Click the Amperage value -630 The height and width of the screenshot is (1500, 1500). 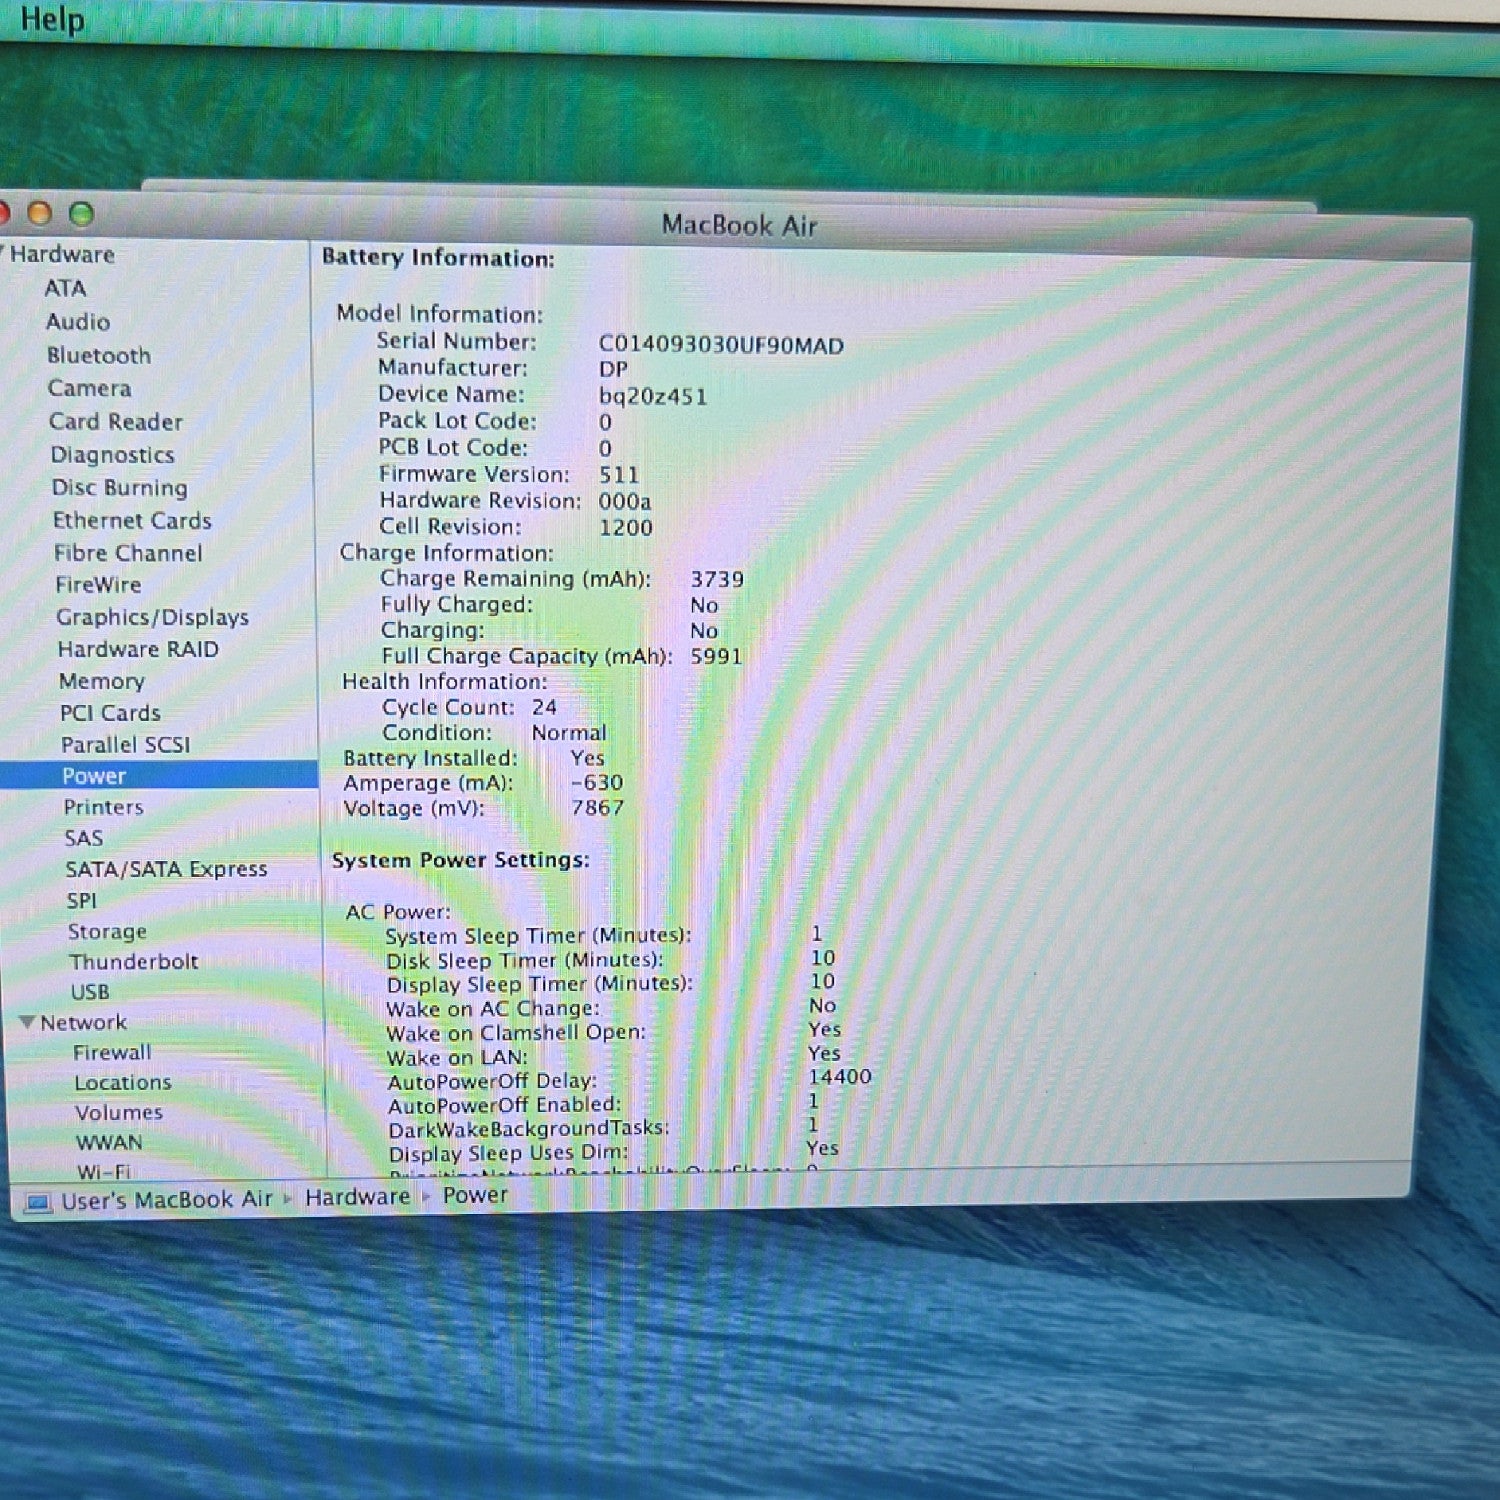597,782
